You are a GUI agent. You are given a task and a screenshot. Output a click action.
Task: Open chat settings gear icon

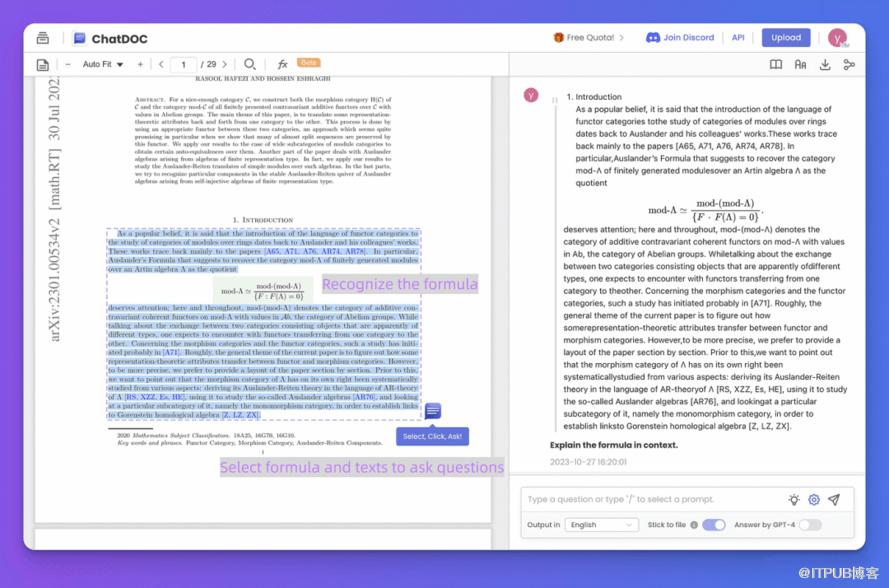(814, 500)
